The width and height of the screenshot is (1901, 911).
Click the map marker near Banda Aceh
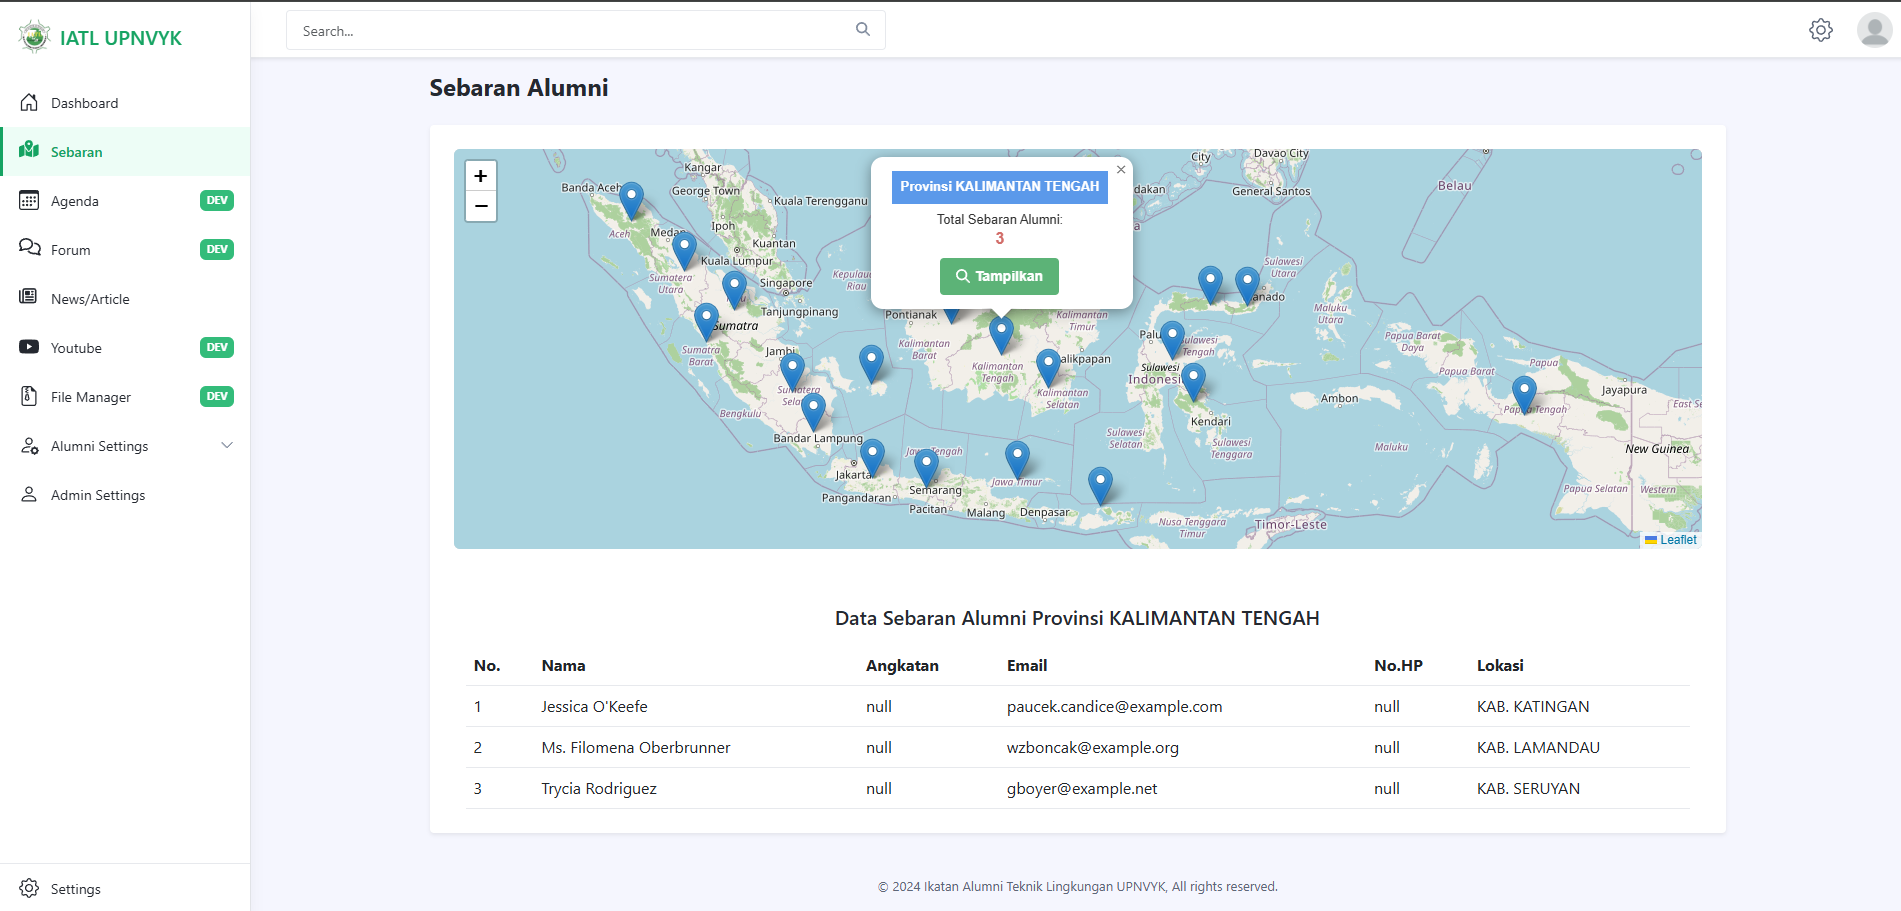632,201
